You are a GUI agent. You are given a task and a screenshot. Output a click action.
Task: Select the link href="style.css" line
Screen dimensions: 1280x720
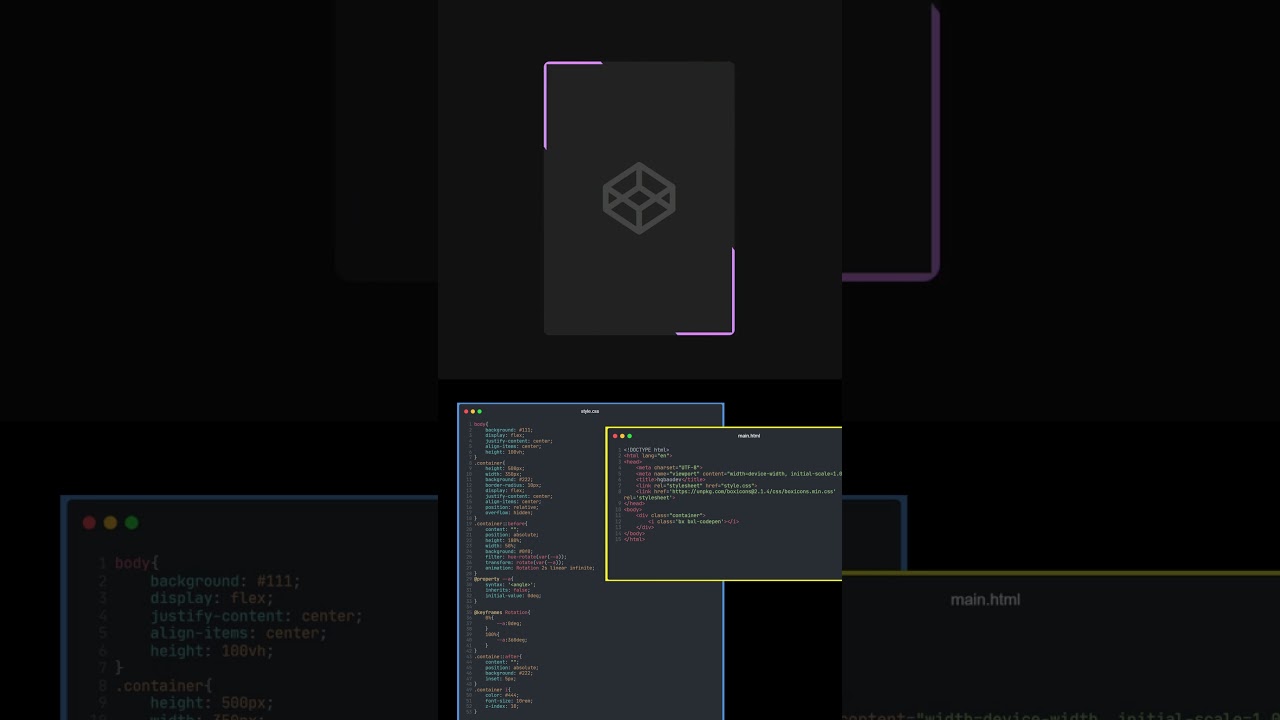[x=696, y=485]
